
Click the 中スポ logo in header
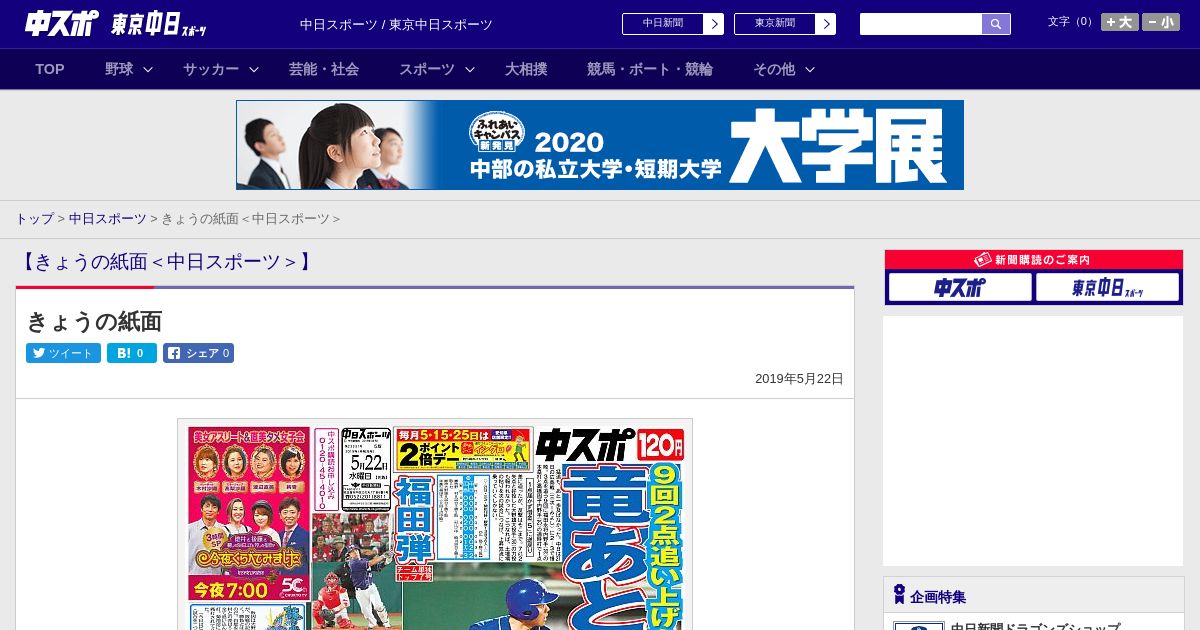pos(62,23)
